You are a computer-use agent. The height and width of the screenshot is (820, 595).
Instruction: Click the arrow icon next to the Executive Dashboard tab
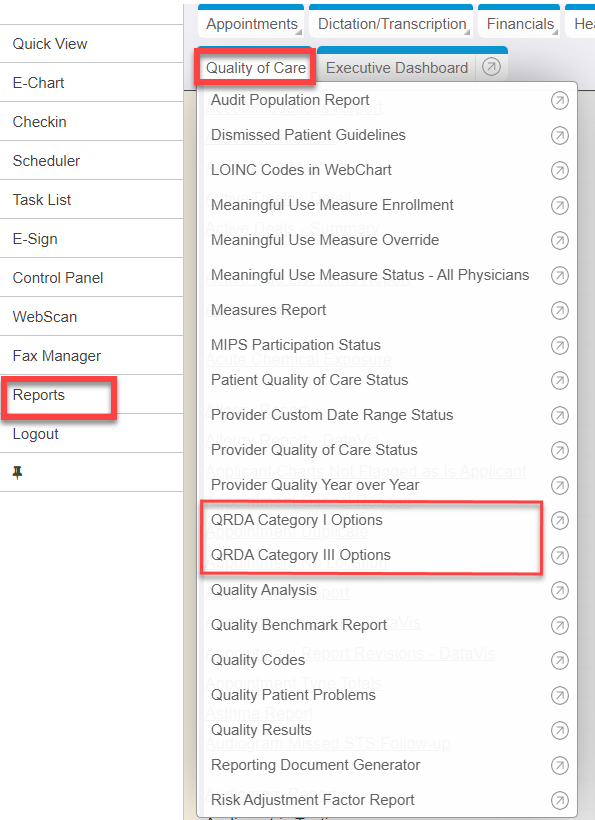[491, 67]
